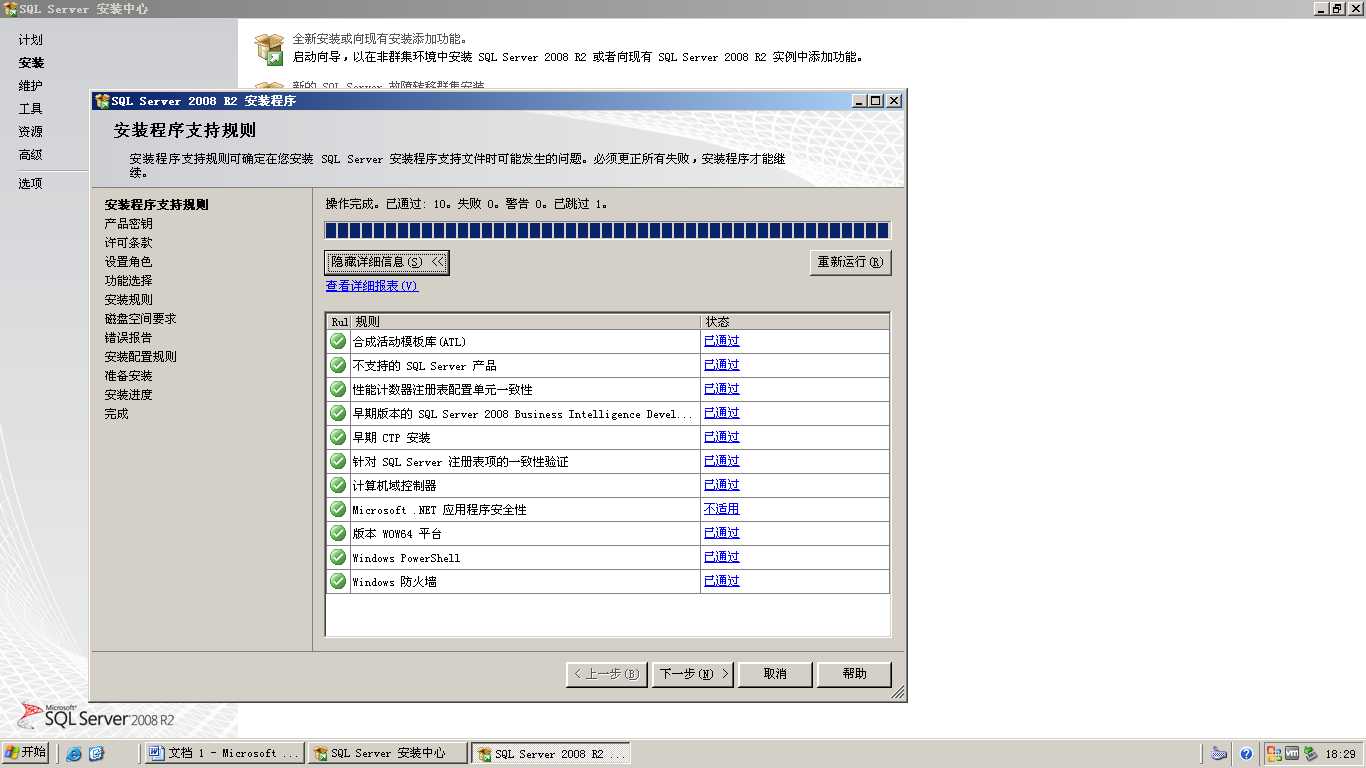
Task: Open 不适用 status link for .NET 应用程序安全性
Action: click(x=722, y=509)
